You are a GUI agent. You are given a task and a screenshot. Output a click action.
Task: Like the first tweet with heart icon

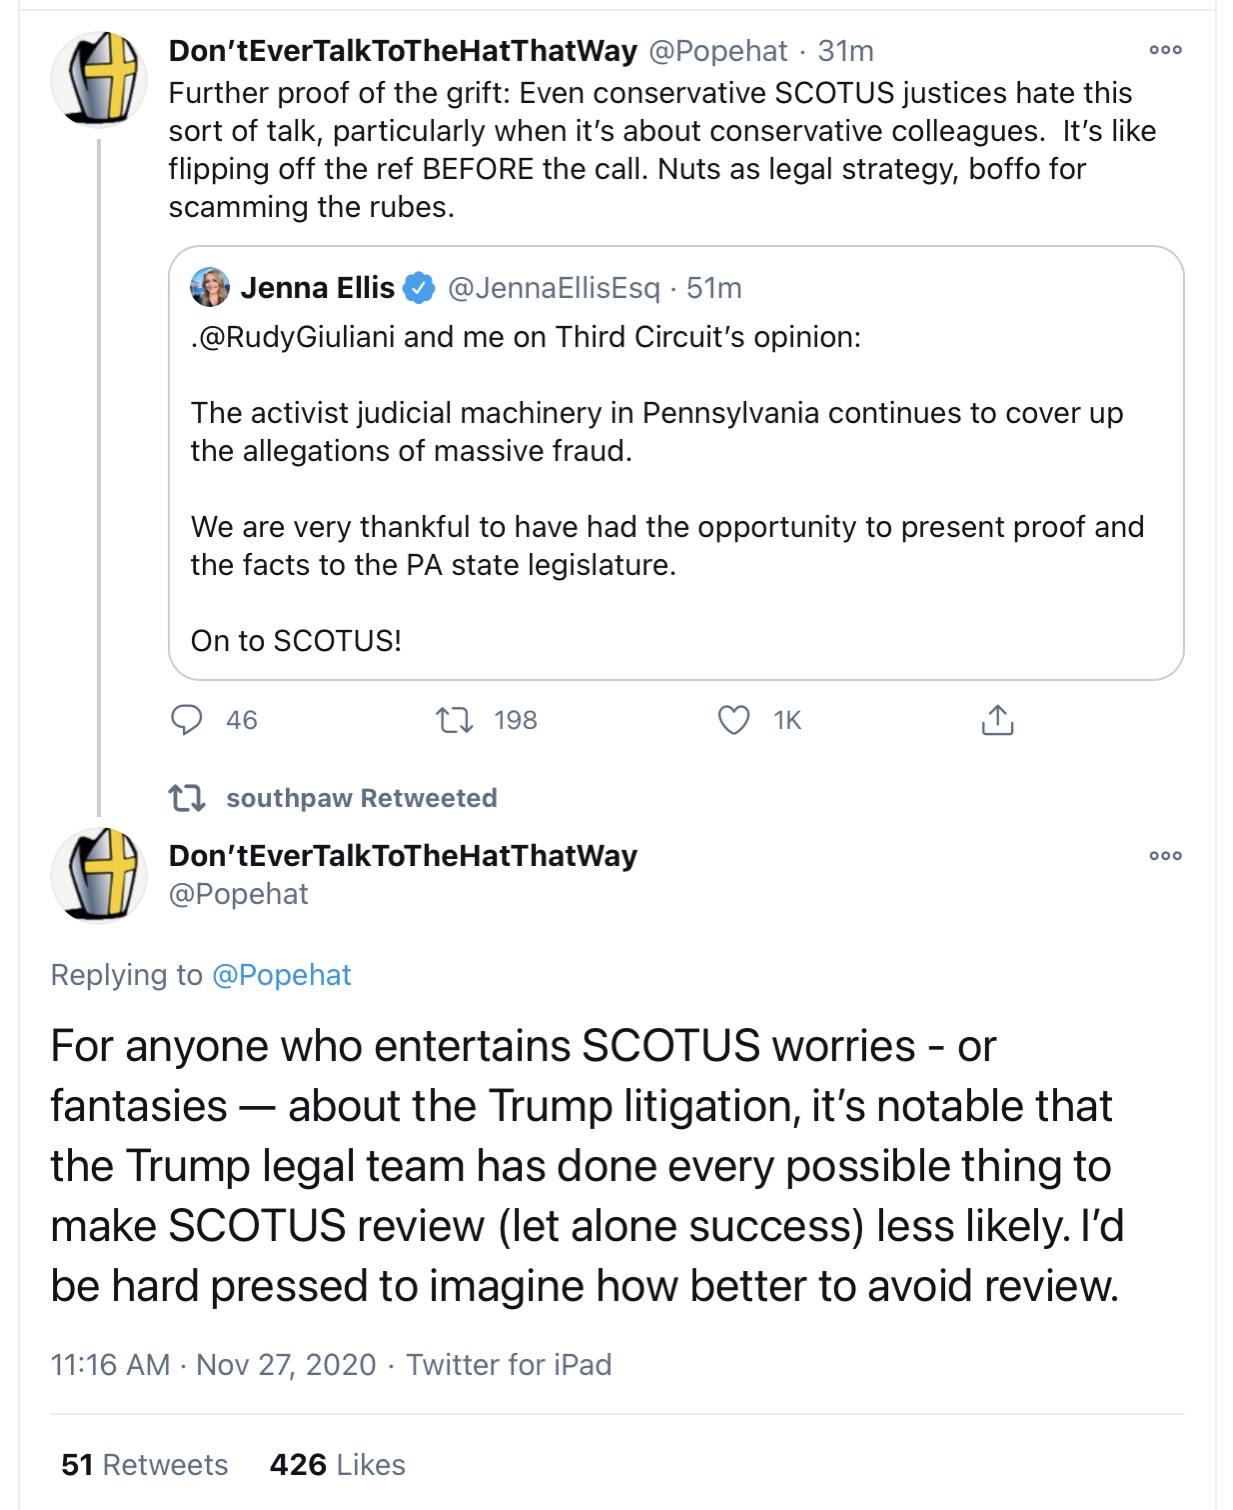coord(734,720)
